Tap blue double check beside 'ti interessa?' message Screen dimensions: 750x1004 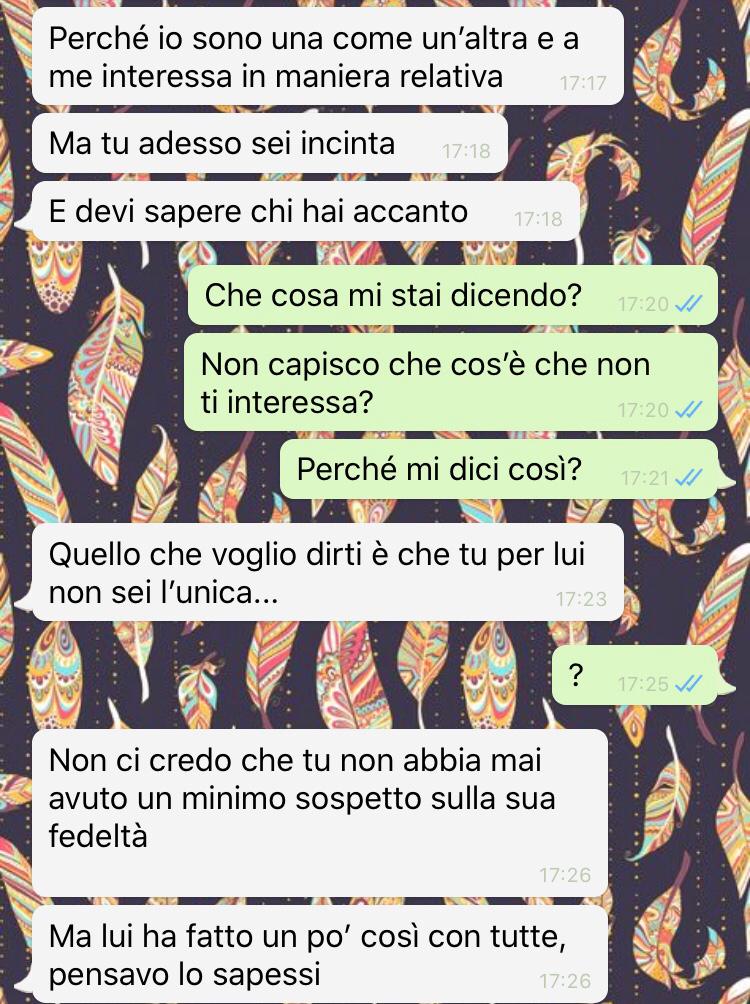pos(689,409)
